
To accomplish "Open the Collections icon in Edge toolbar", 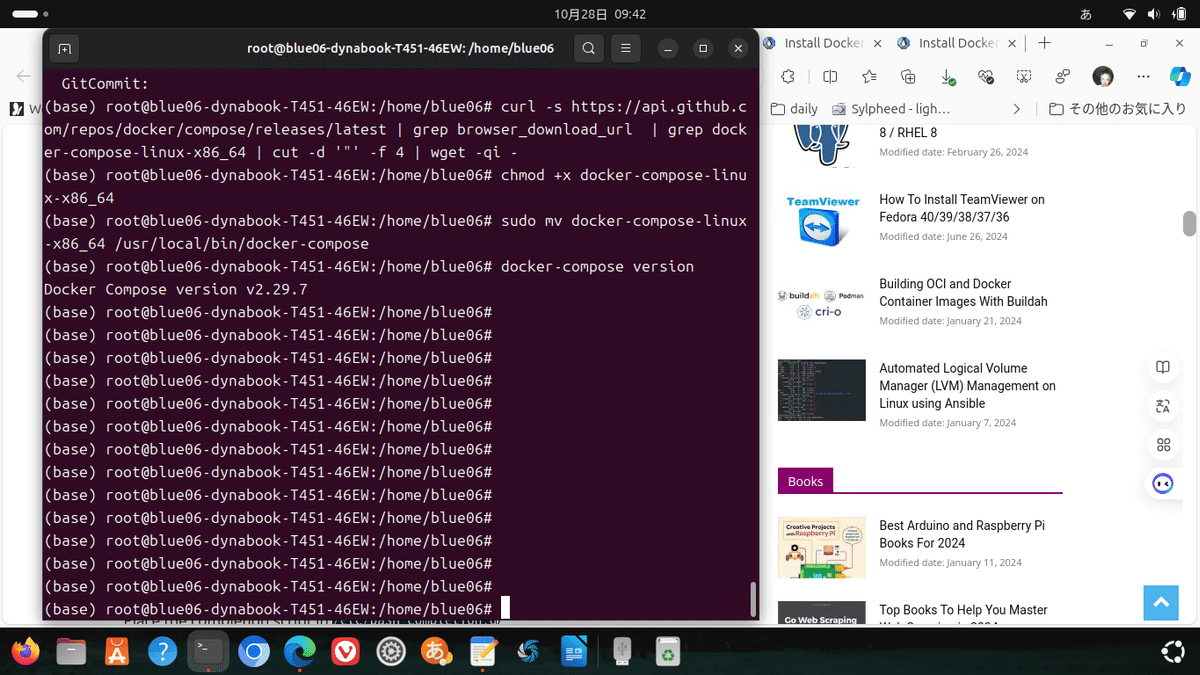I will pyautogui.click(x=907, y=76).
